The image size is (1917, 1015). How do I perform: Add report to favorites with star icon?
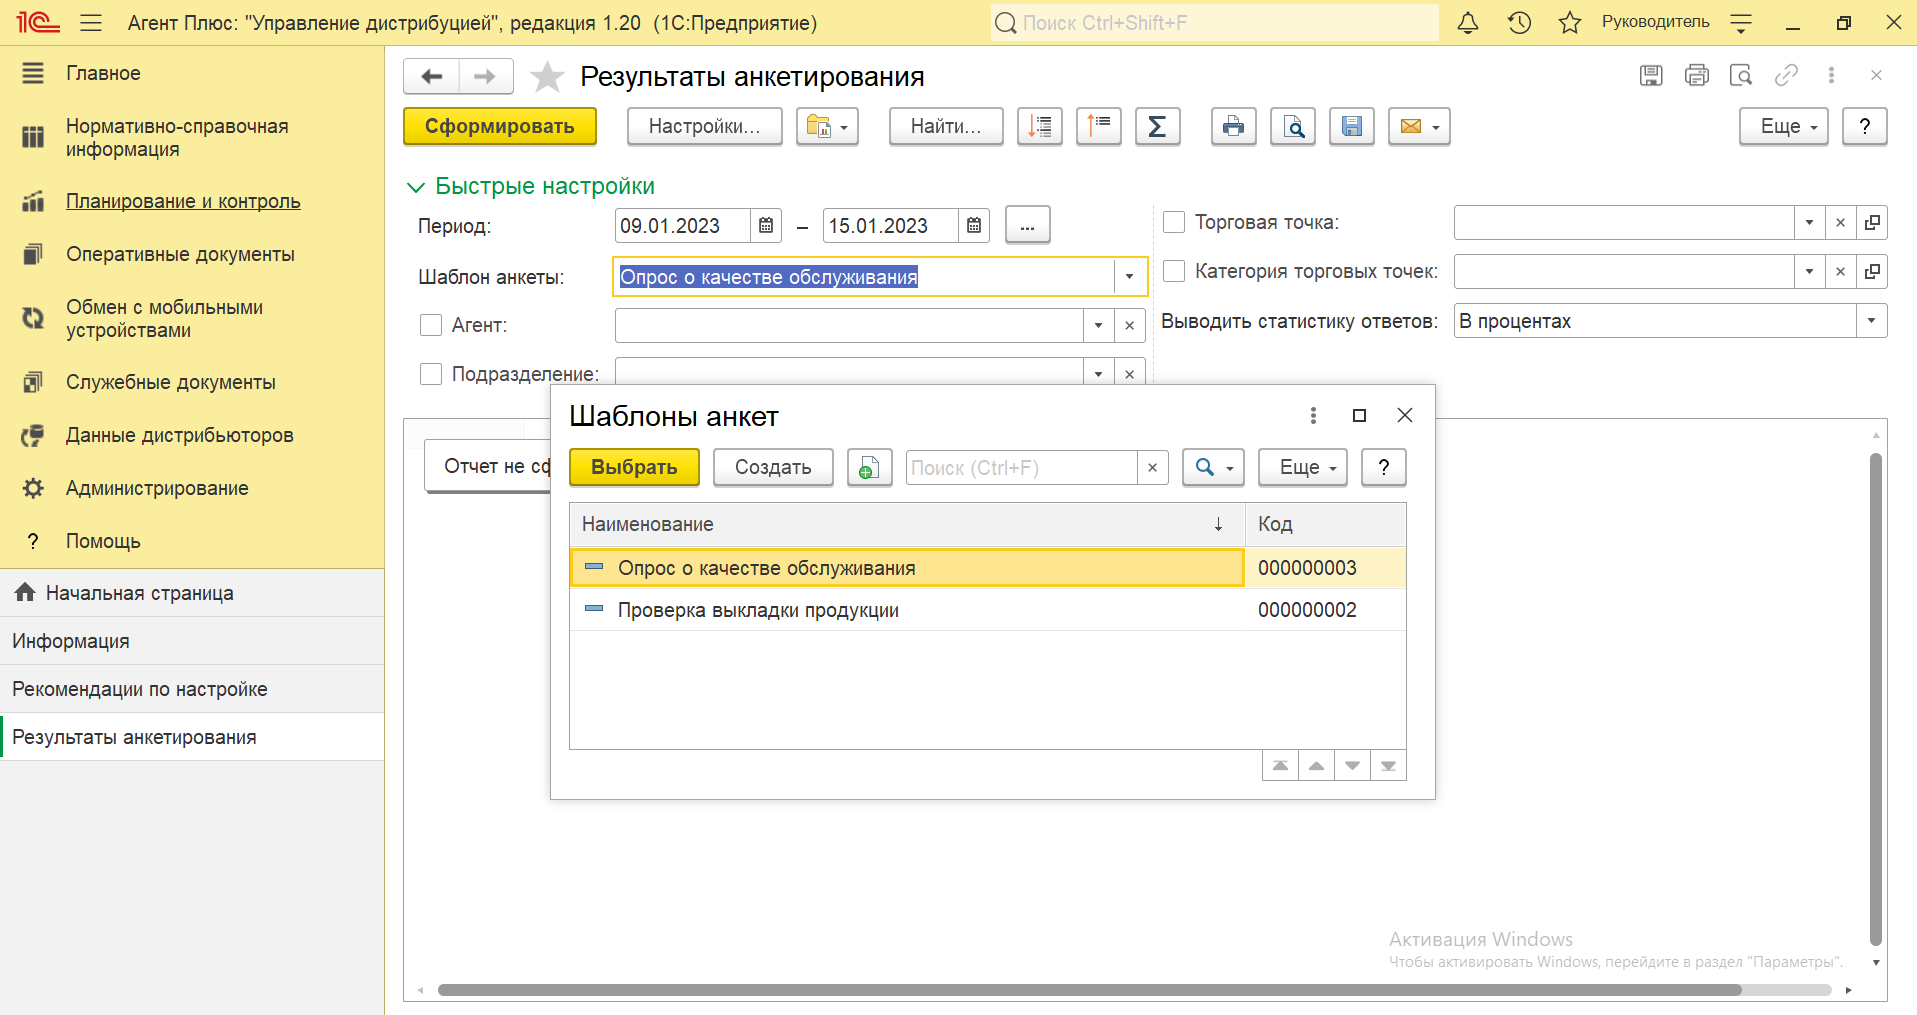tap(547, 77)
